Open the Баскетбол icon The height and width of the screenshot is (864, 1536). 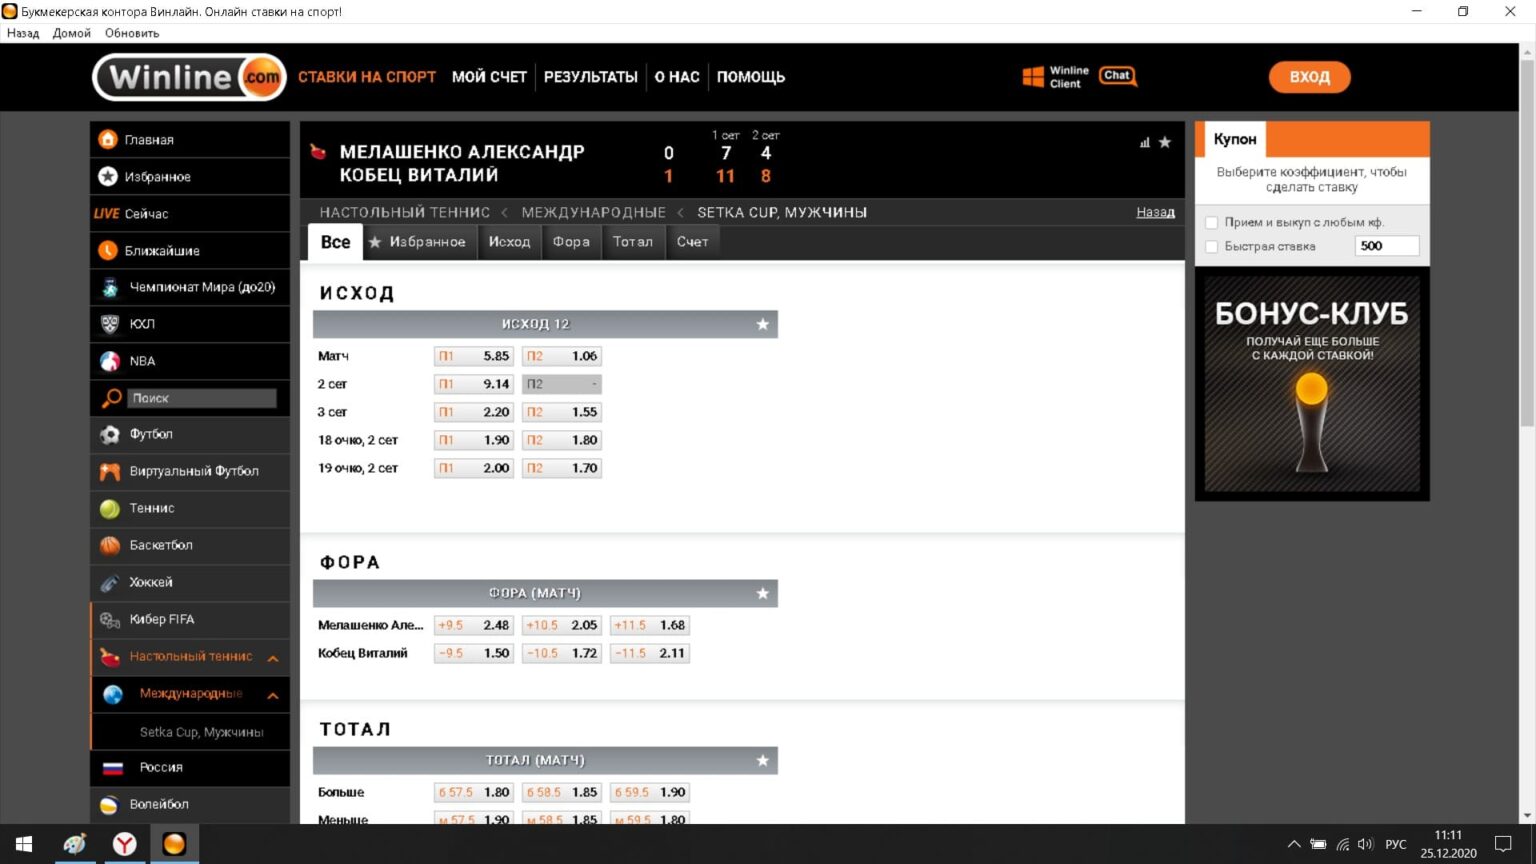(110, 546)
